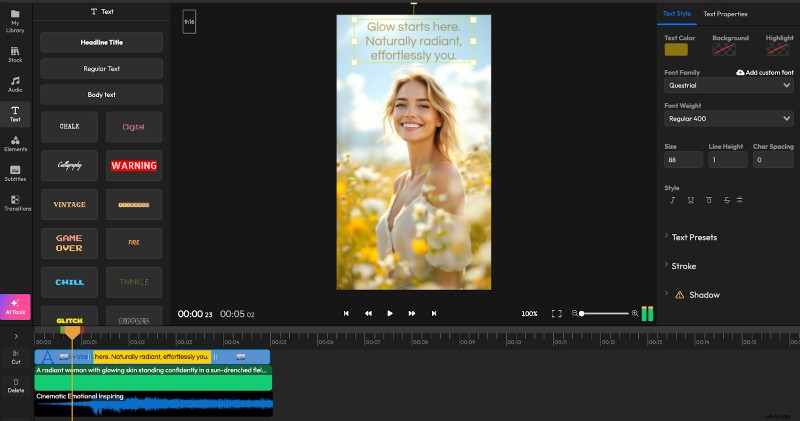The image size is (800, 421).
Task: Click the Delete trash icon
Action: click(16, 384)
